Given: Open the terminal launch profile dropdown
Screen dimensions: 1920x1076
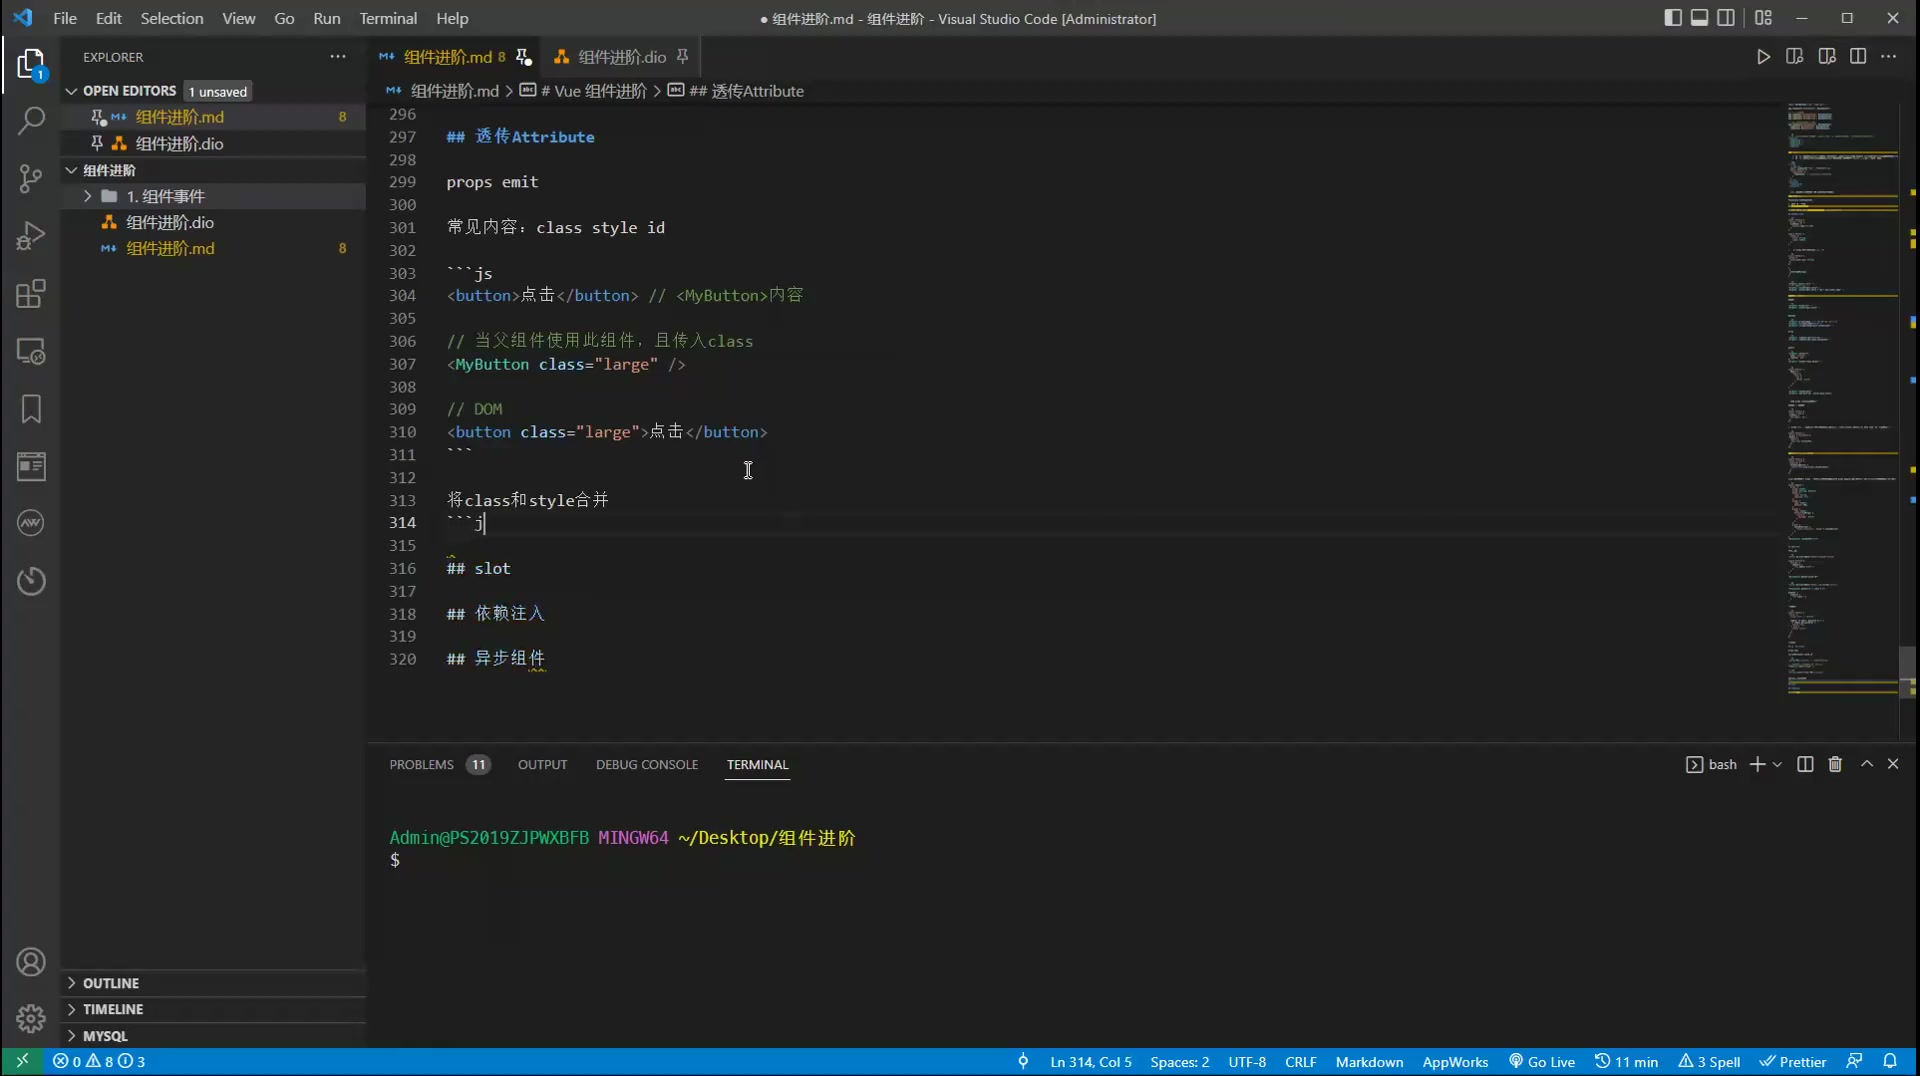Looking at the screenshot, I should click(x=1777, y=764).
